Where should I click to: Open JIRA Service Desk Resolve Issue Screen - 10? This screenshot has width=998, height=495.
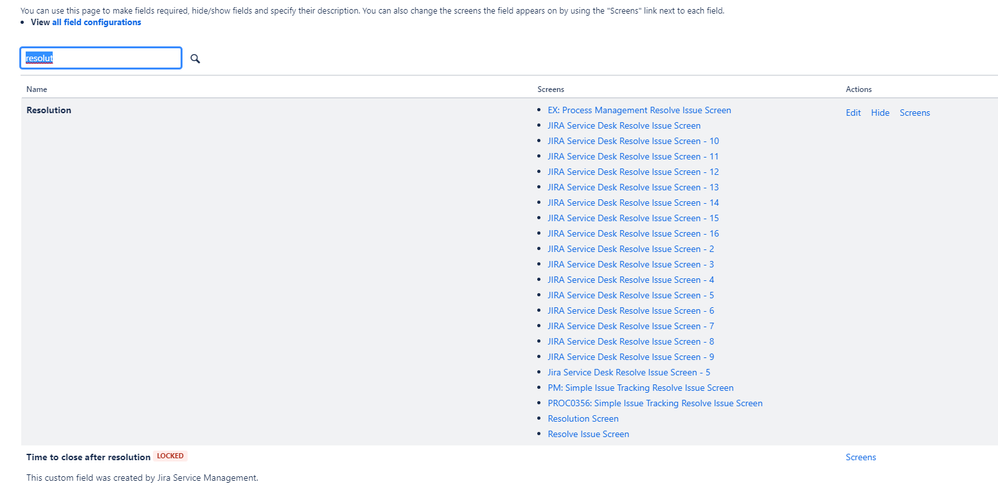633,141
